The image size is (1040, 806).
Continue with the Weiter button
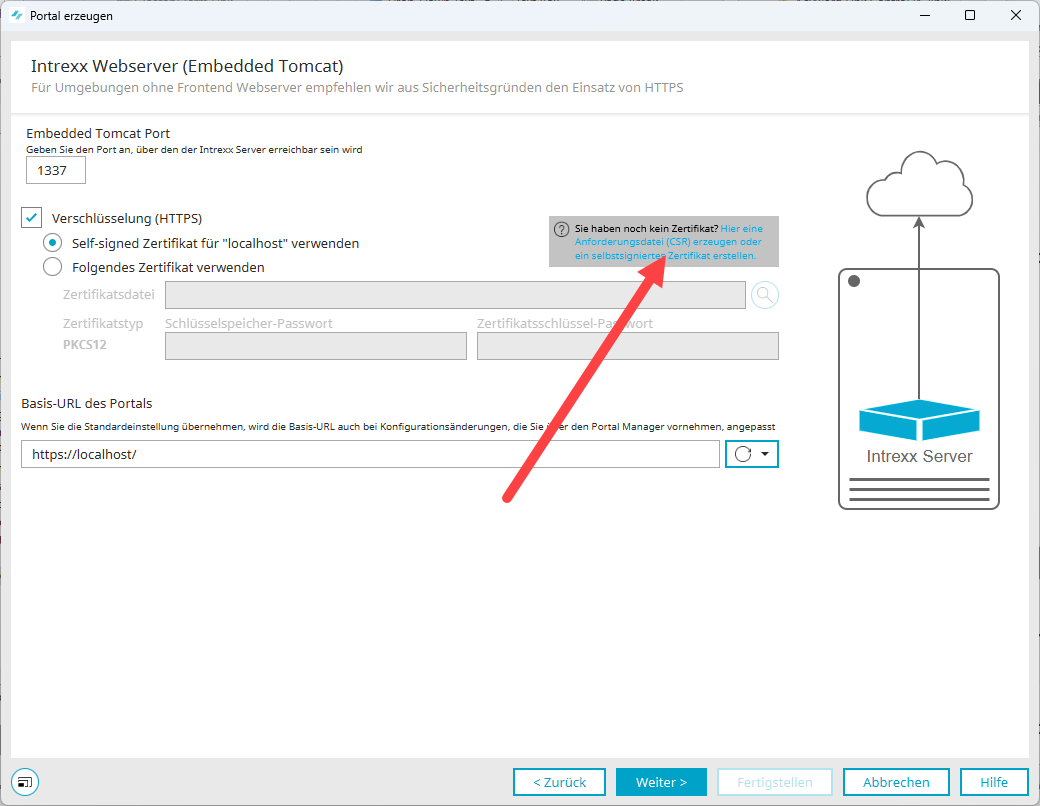(x=661, y=782)
